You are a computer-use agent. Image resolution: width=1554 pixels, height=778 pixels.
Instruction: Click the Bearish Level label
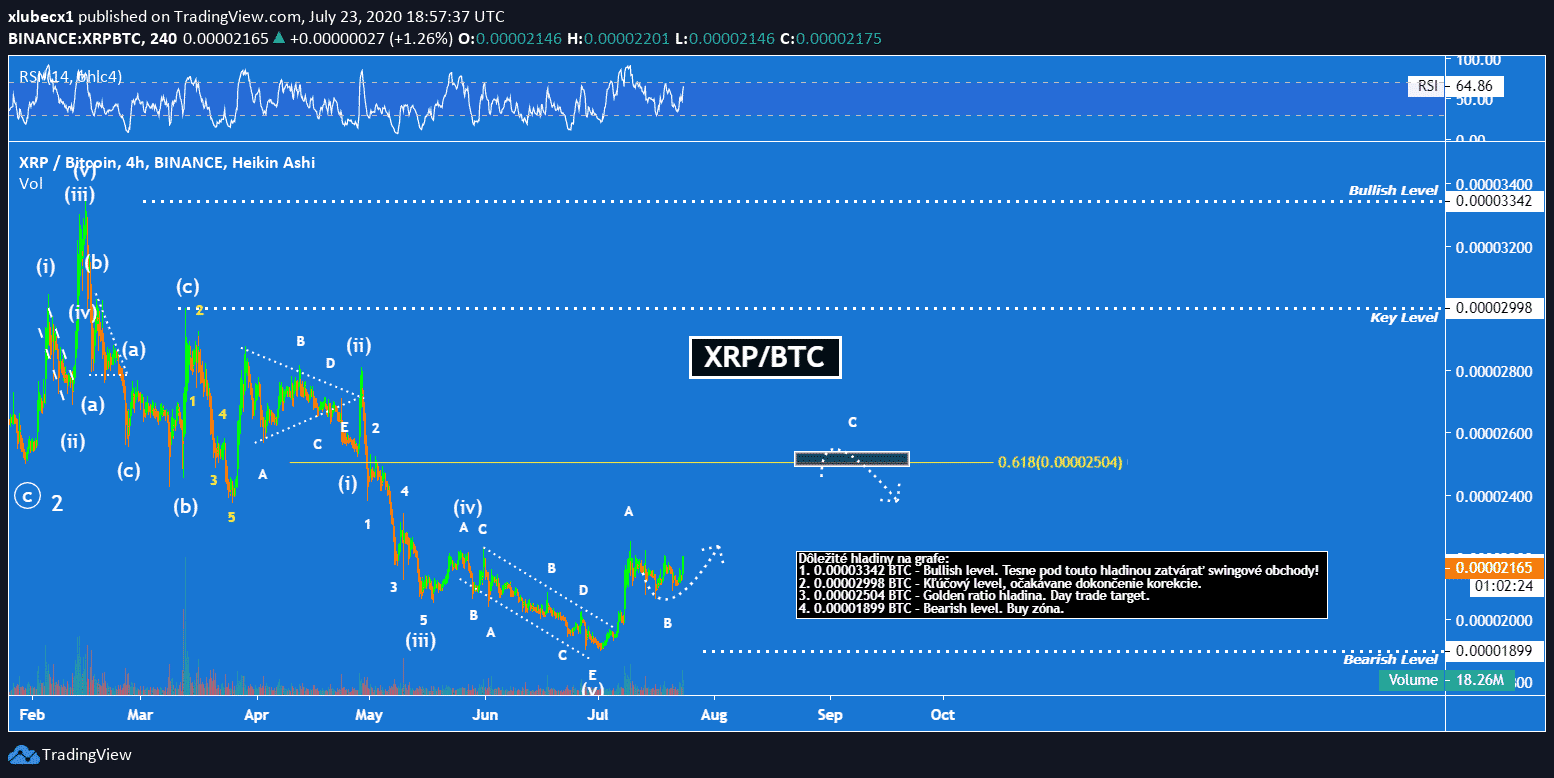(1390, 660)
